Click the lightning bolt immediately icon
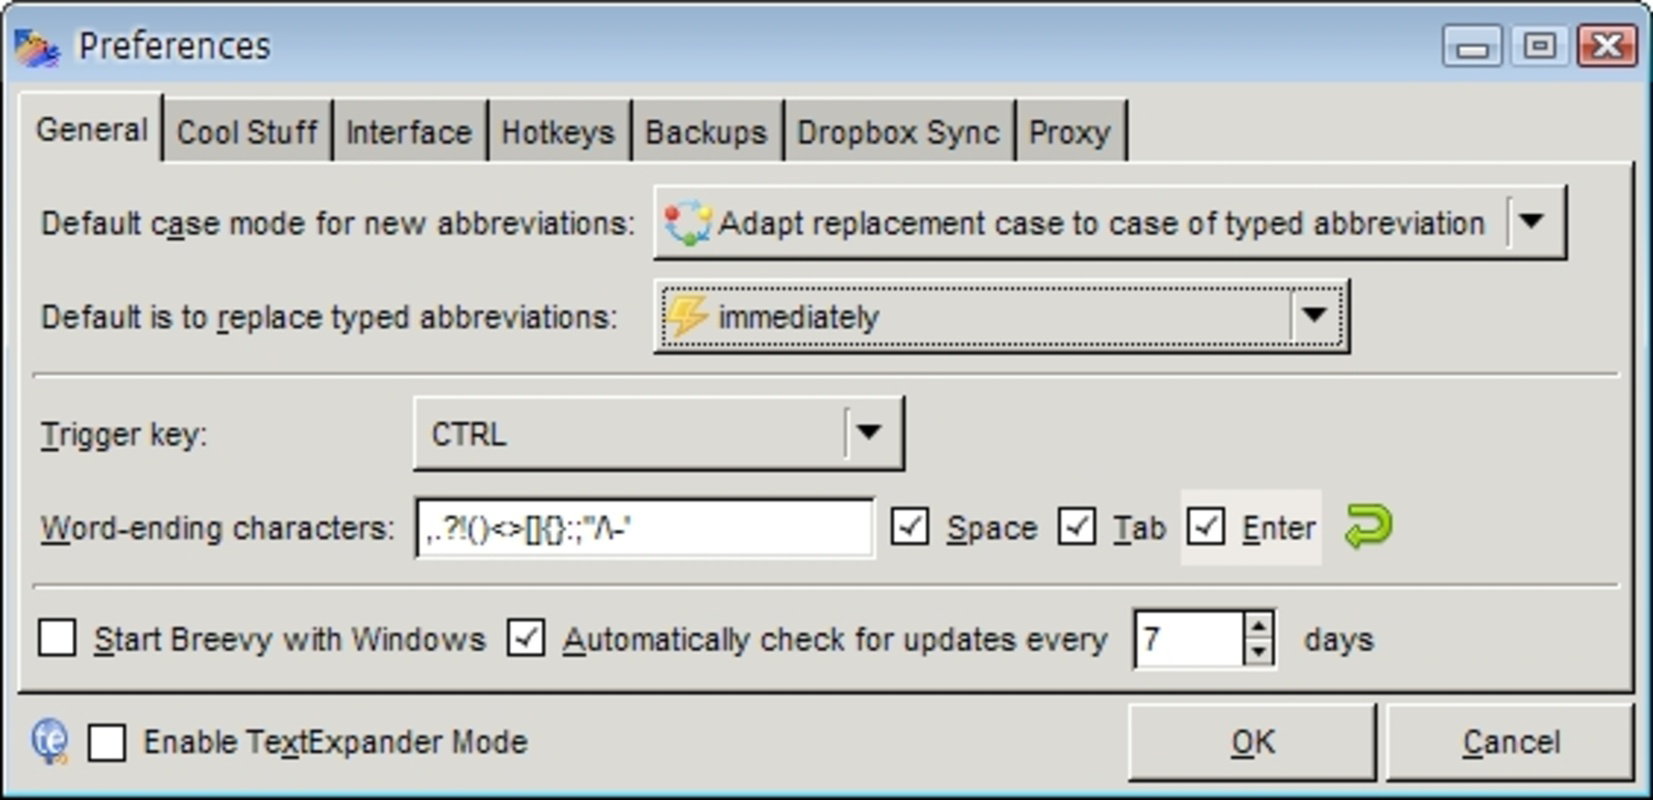 [x=687, y=316]
